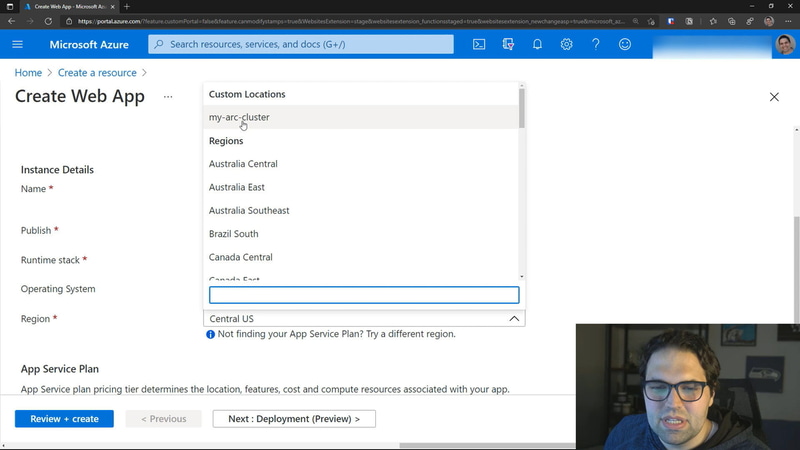Open the browser profile picture

point(769,21)
